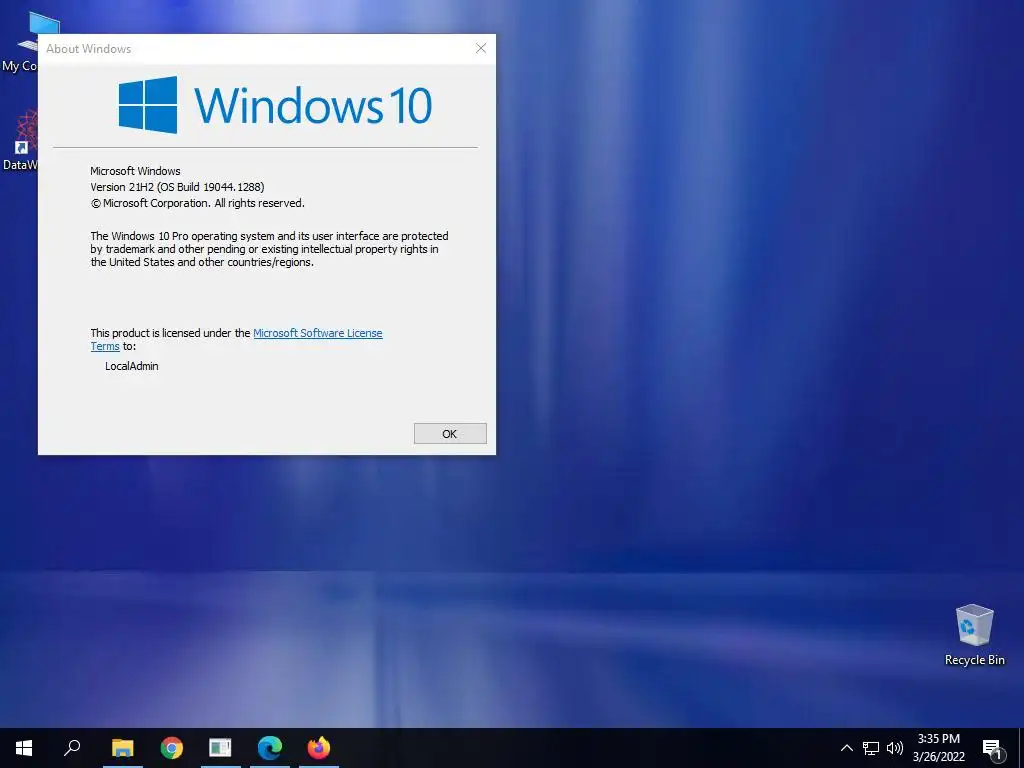Click the Microsoft Corporation copyright line

(197, 203)
